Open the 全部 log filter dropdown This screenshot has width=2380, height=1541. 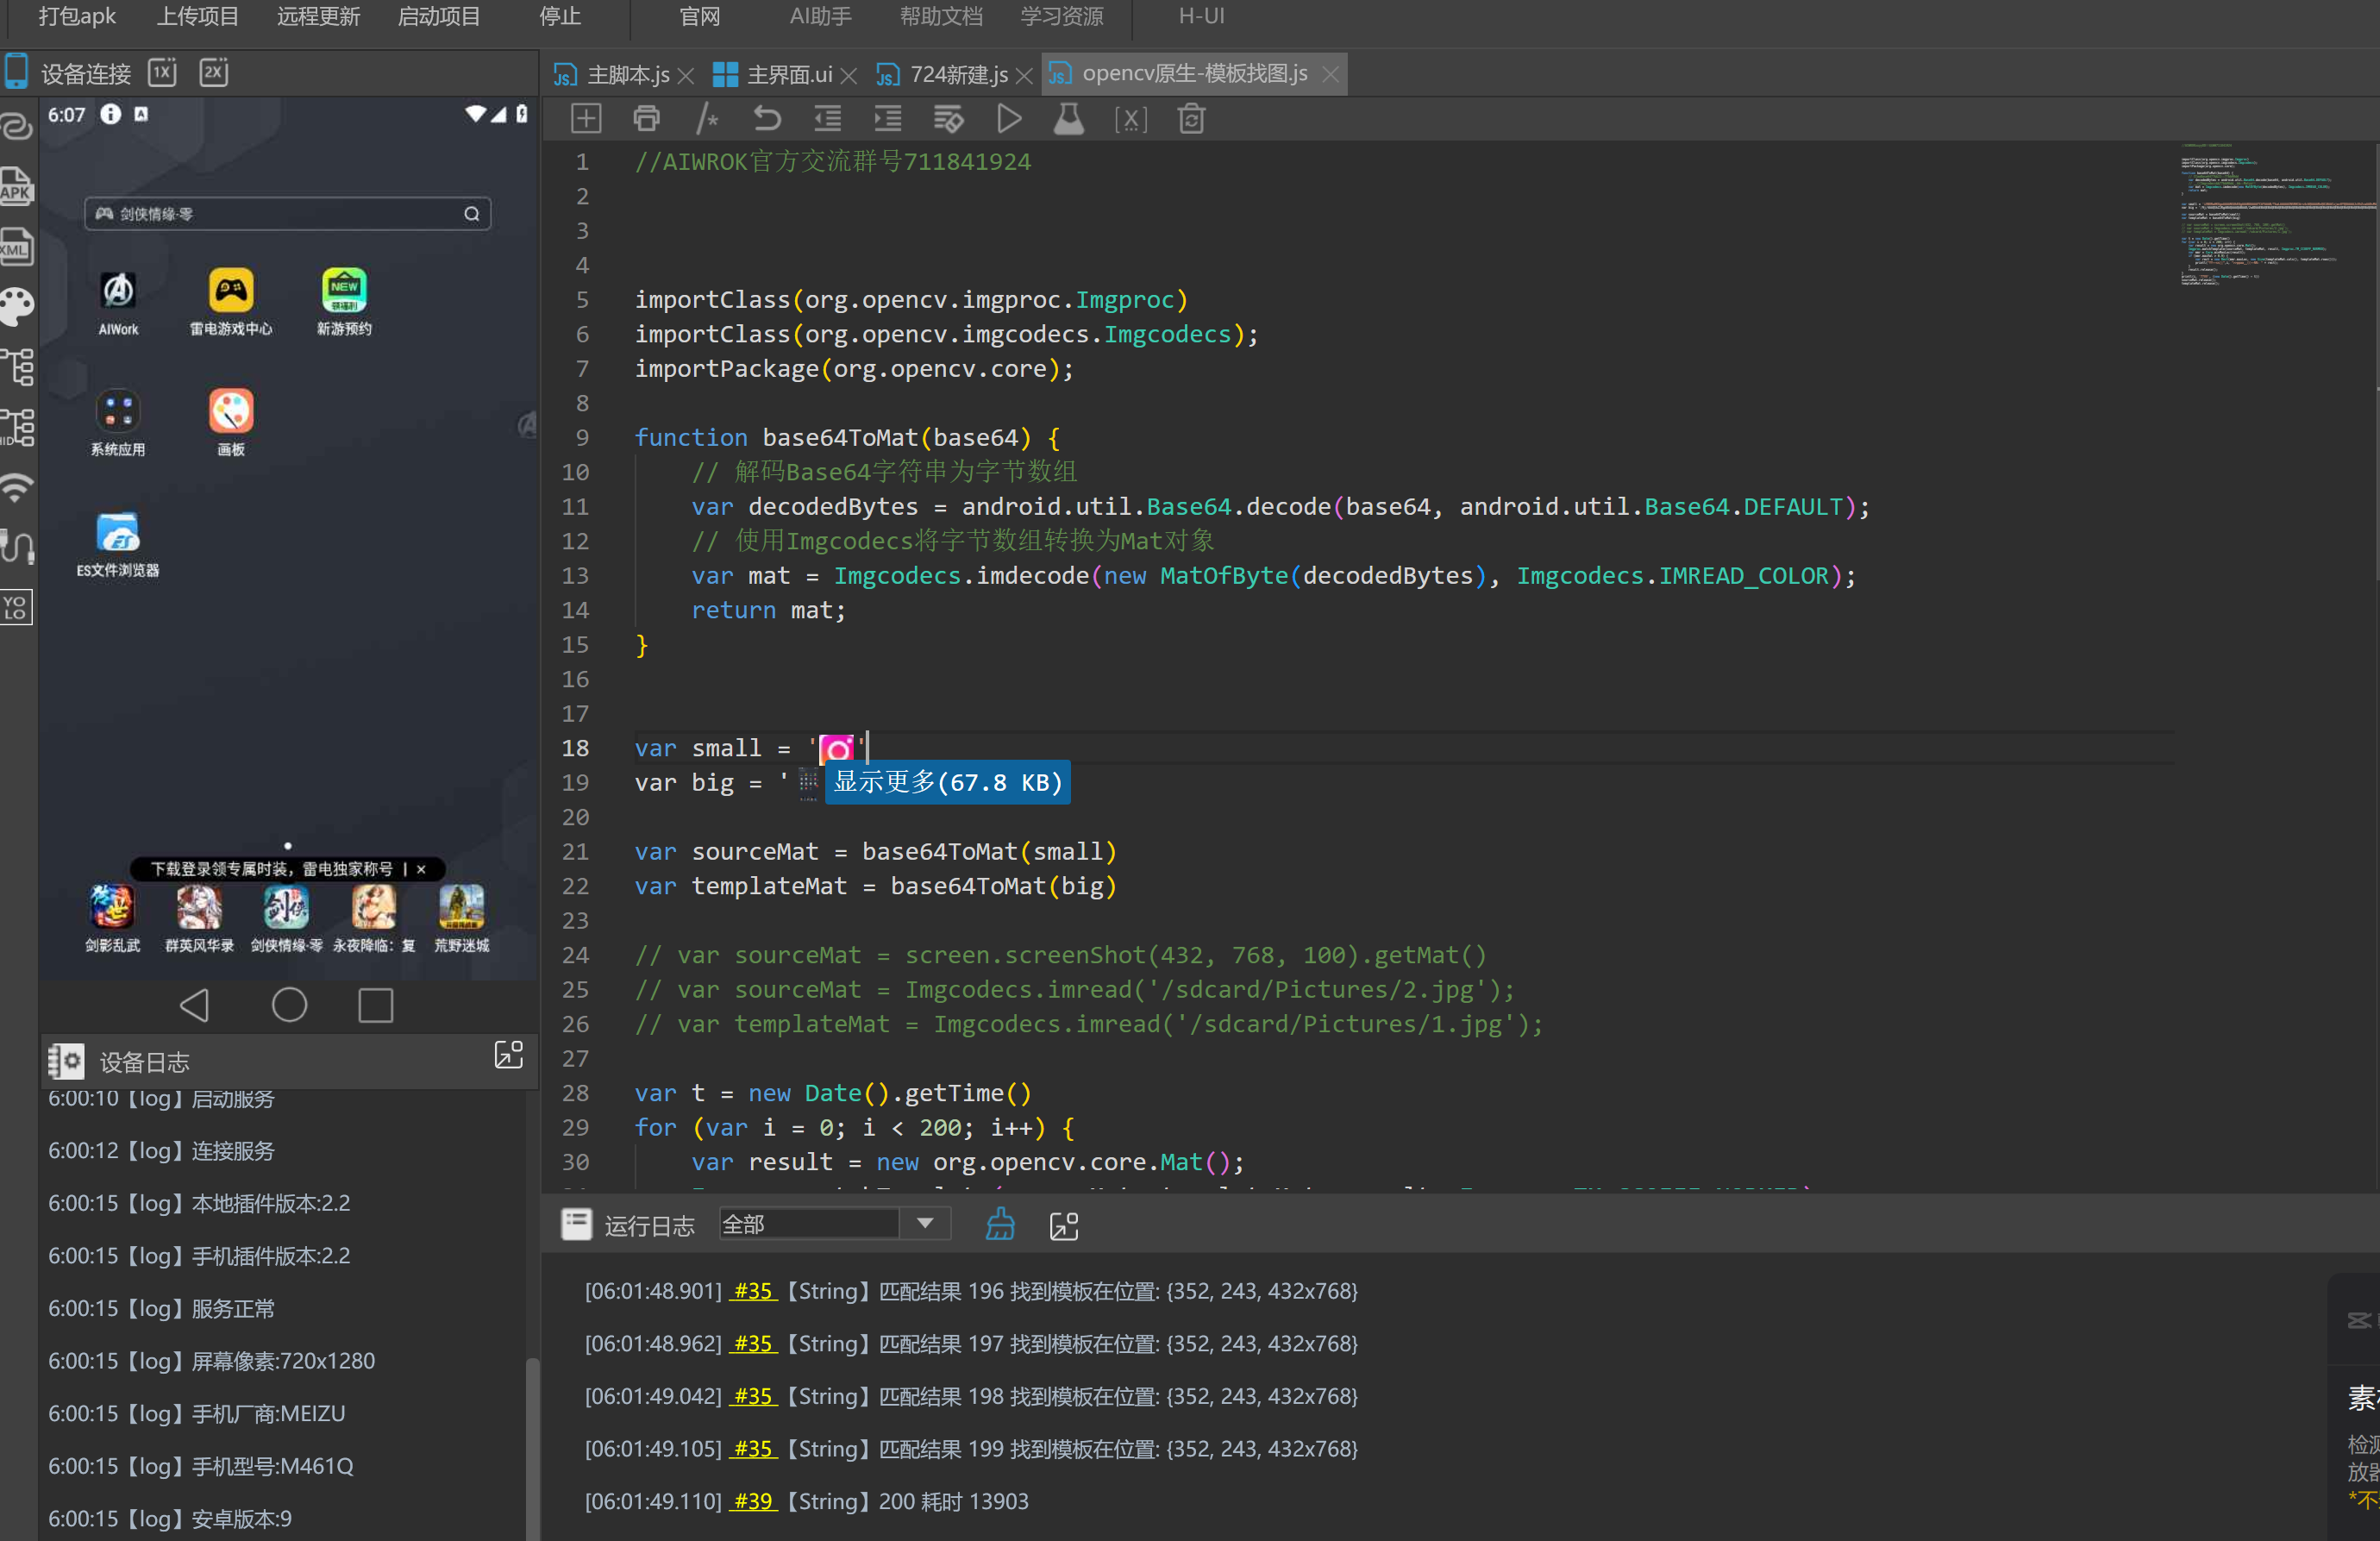(833, 1224)
